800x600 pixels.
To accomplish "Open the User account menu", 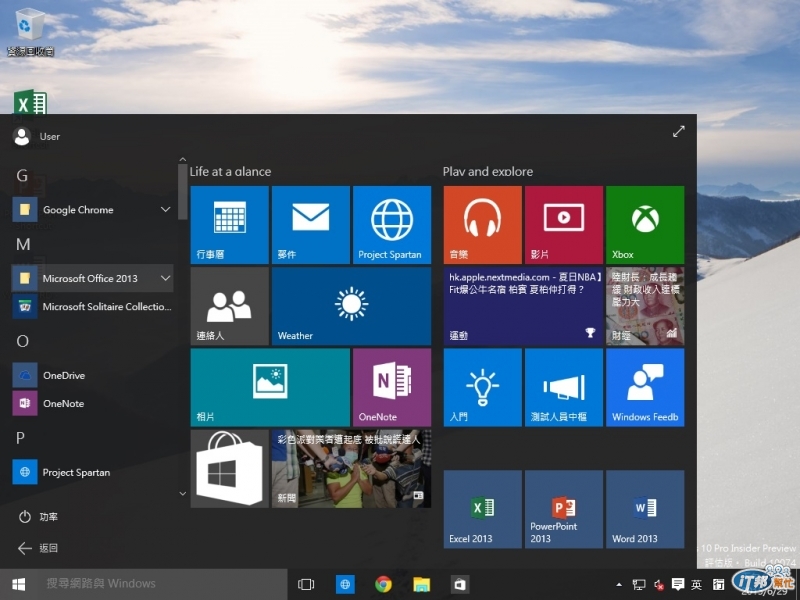I will [37, 136].
